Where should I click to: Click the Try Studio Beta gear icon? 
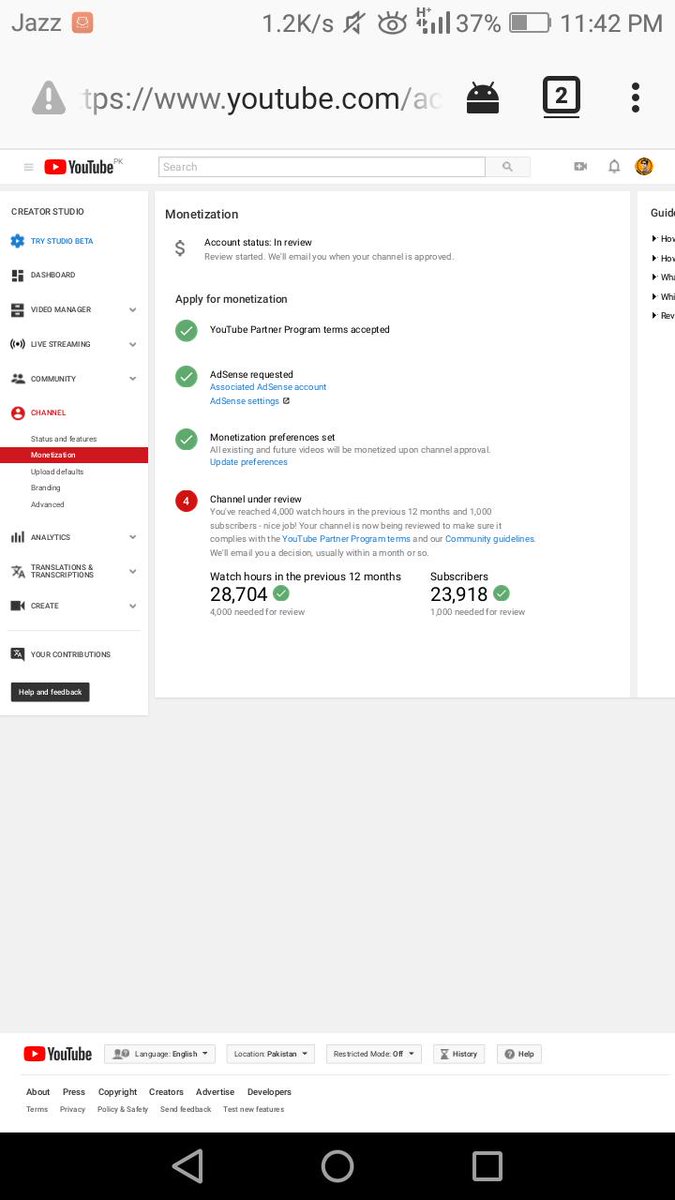click(17, 241)
